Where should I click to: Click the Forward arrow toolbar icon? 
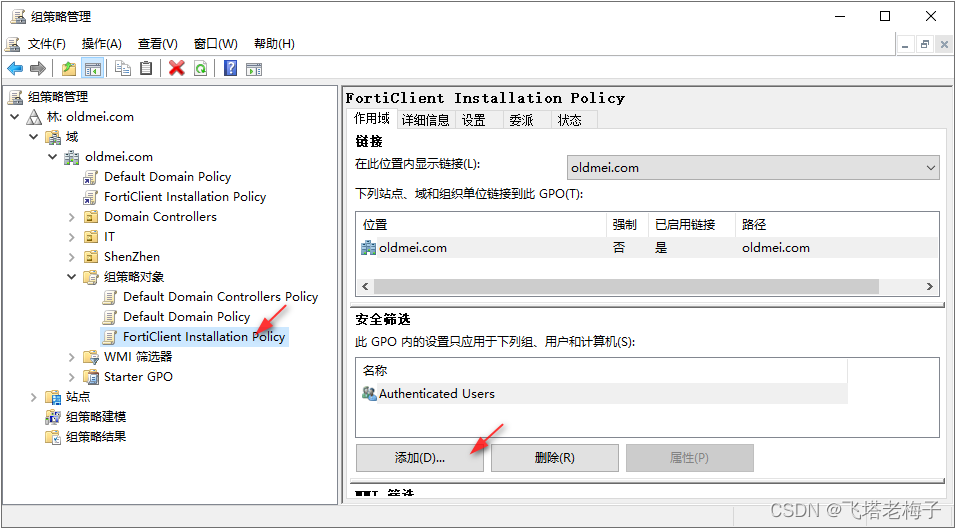tap(38, 69)
